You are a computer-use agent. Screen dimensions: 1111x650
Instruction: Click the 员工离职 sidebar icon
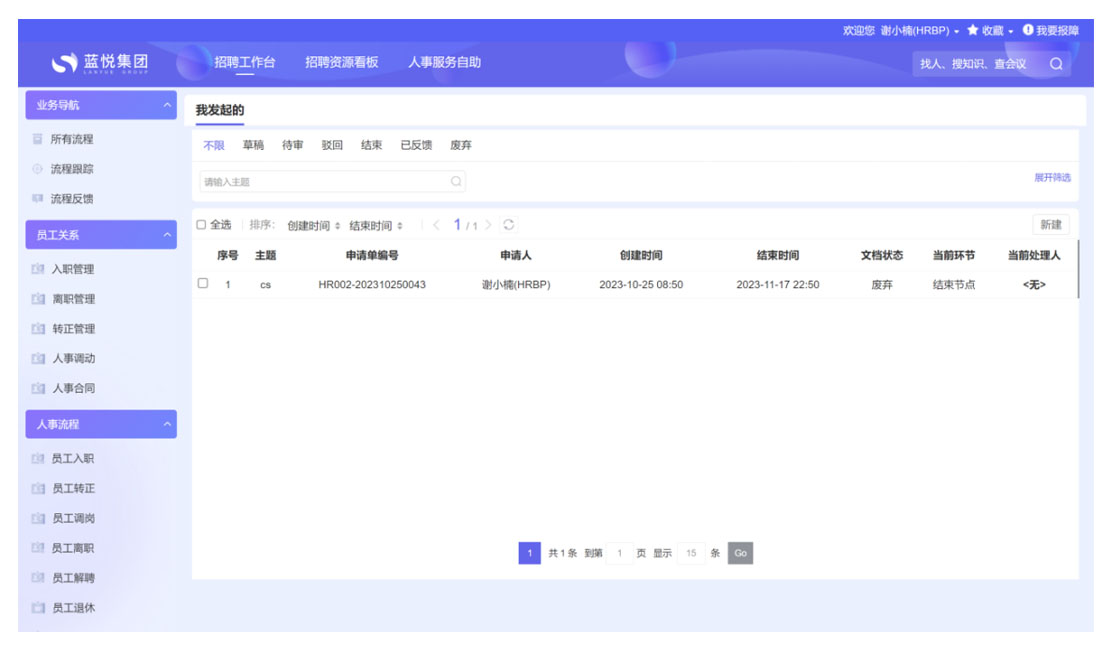click(38, 548)
